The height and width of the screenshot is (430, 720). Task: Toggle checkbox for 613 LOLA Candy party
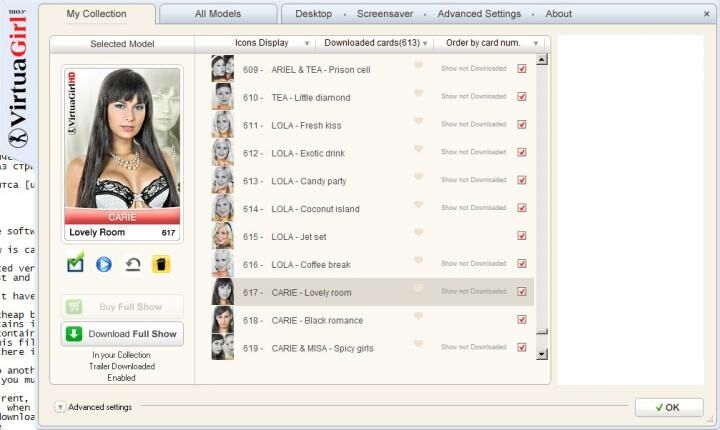522,180
